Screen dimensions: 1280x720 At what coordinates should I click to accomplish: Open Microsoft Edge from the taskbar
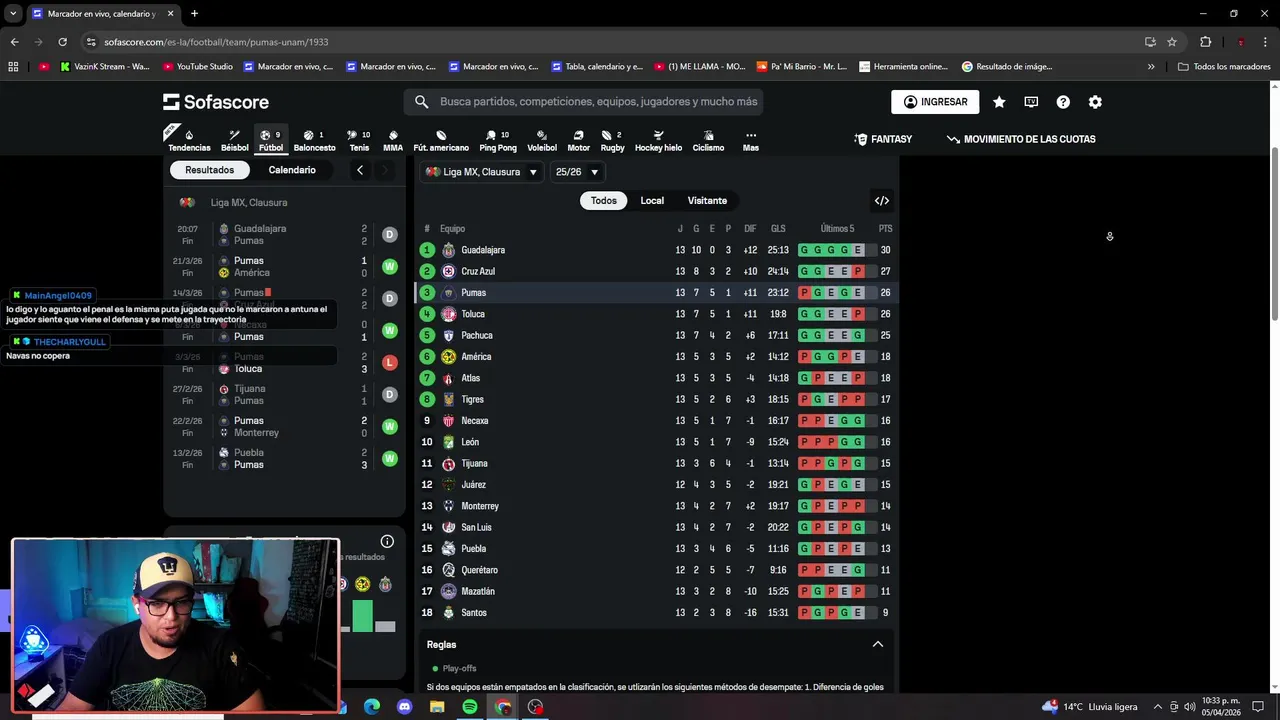point(371,707)
